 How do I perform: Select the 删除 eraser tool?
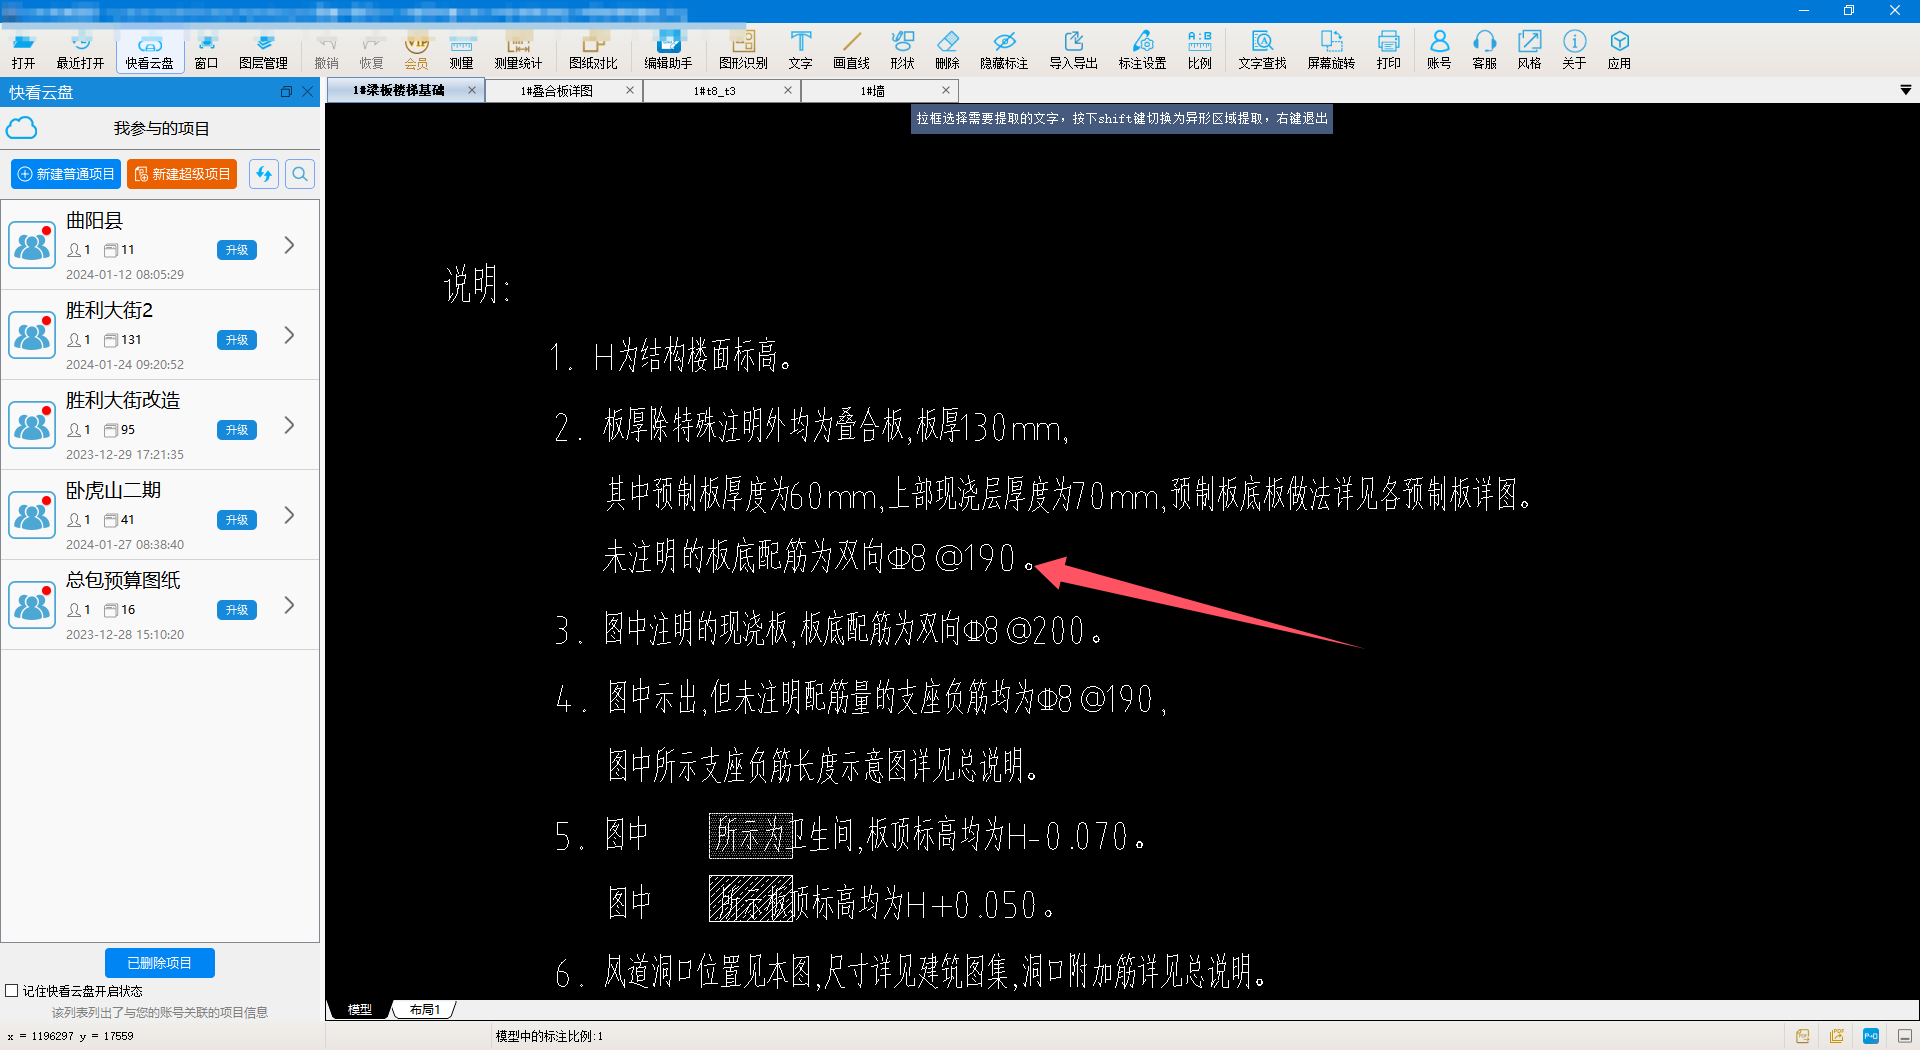coord(947,50)
